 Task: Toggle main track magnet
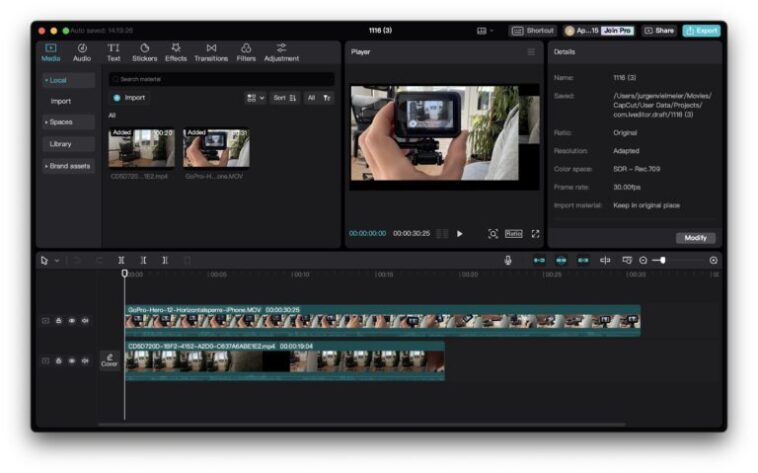tap(539, 260)
